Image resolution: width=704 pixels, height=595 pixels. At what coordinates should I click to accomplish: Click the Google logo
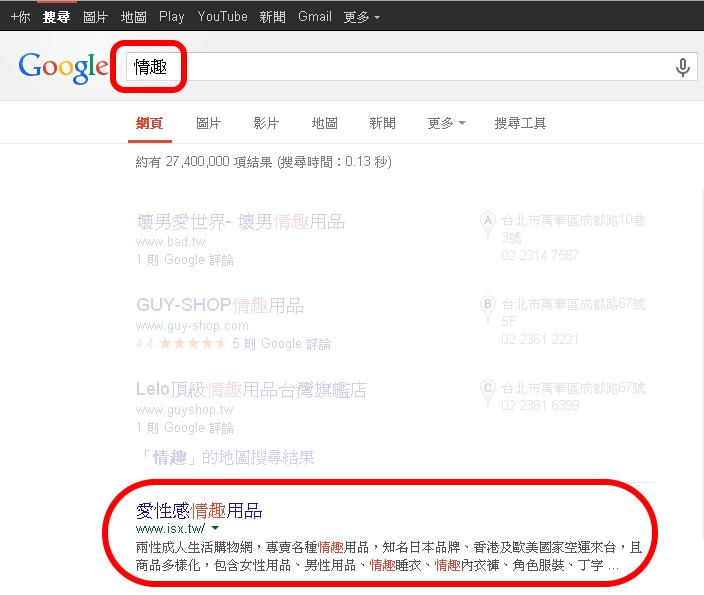(63, 67)
